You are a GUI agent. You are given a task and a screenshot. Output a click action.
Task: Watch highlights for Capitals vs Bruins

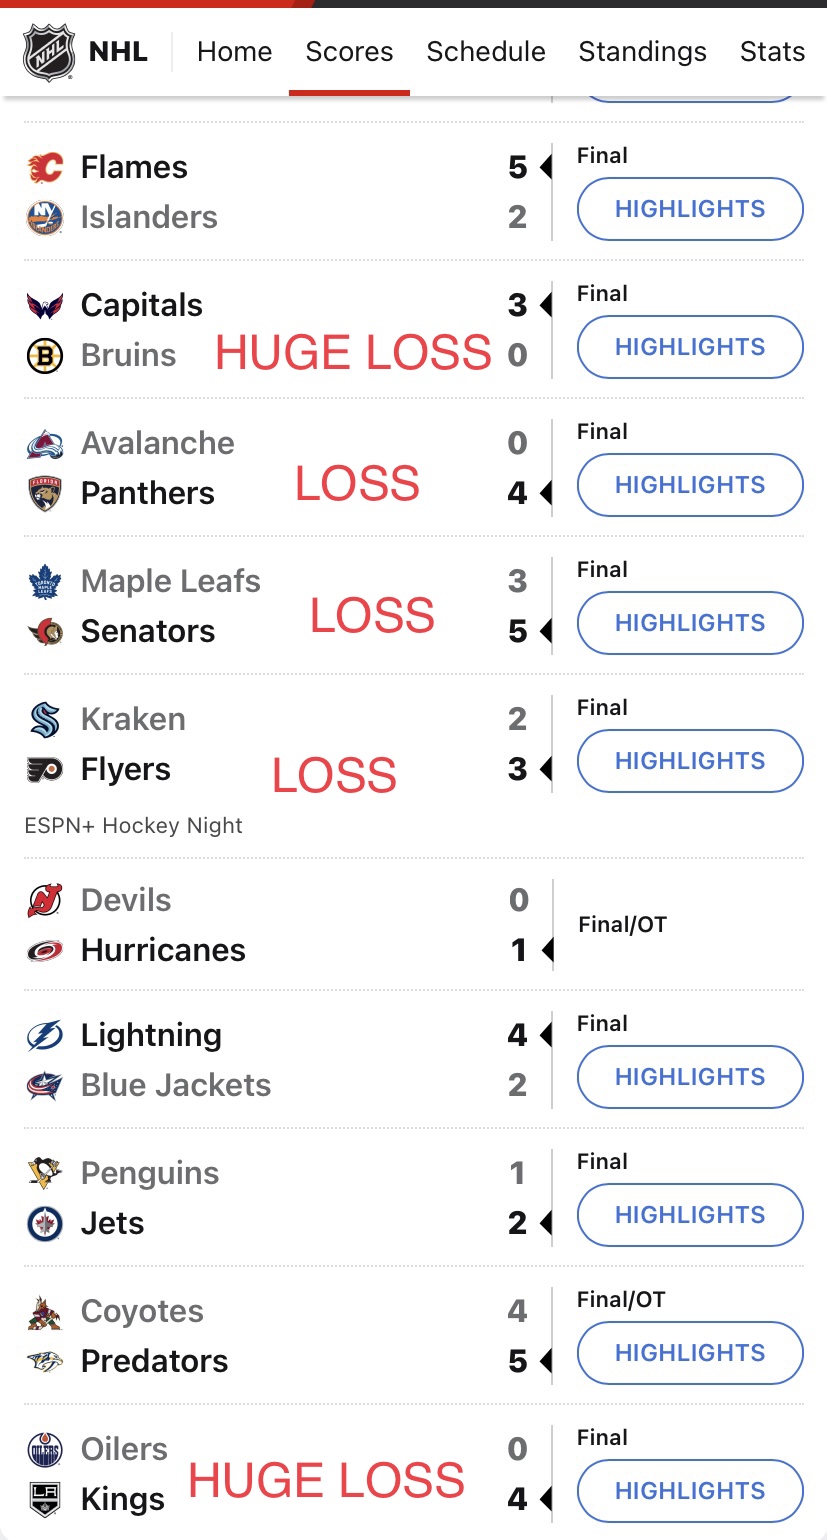pyautogui.click(x=690, y=347)
